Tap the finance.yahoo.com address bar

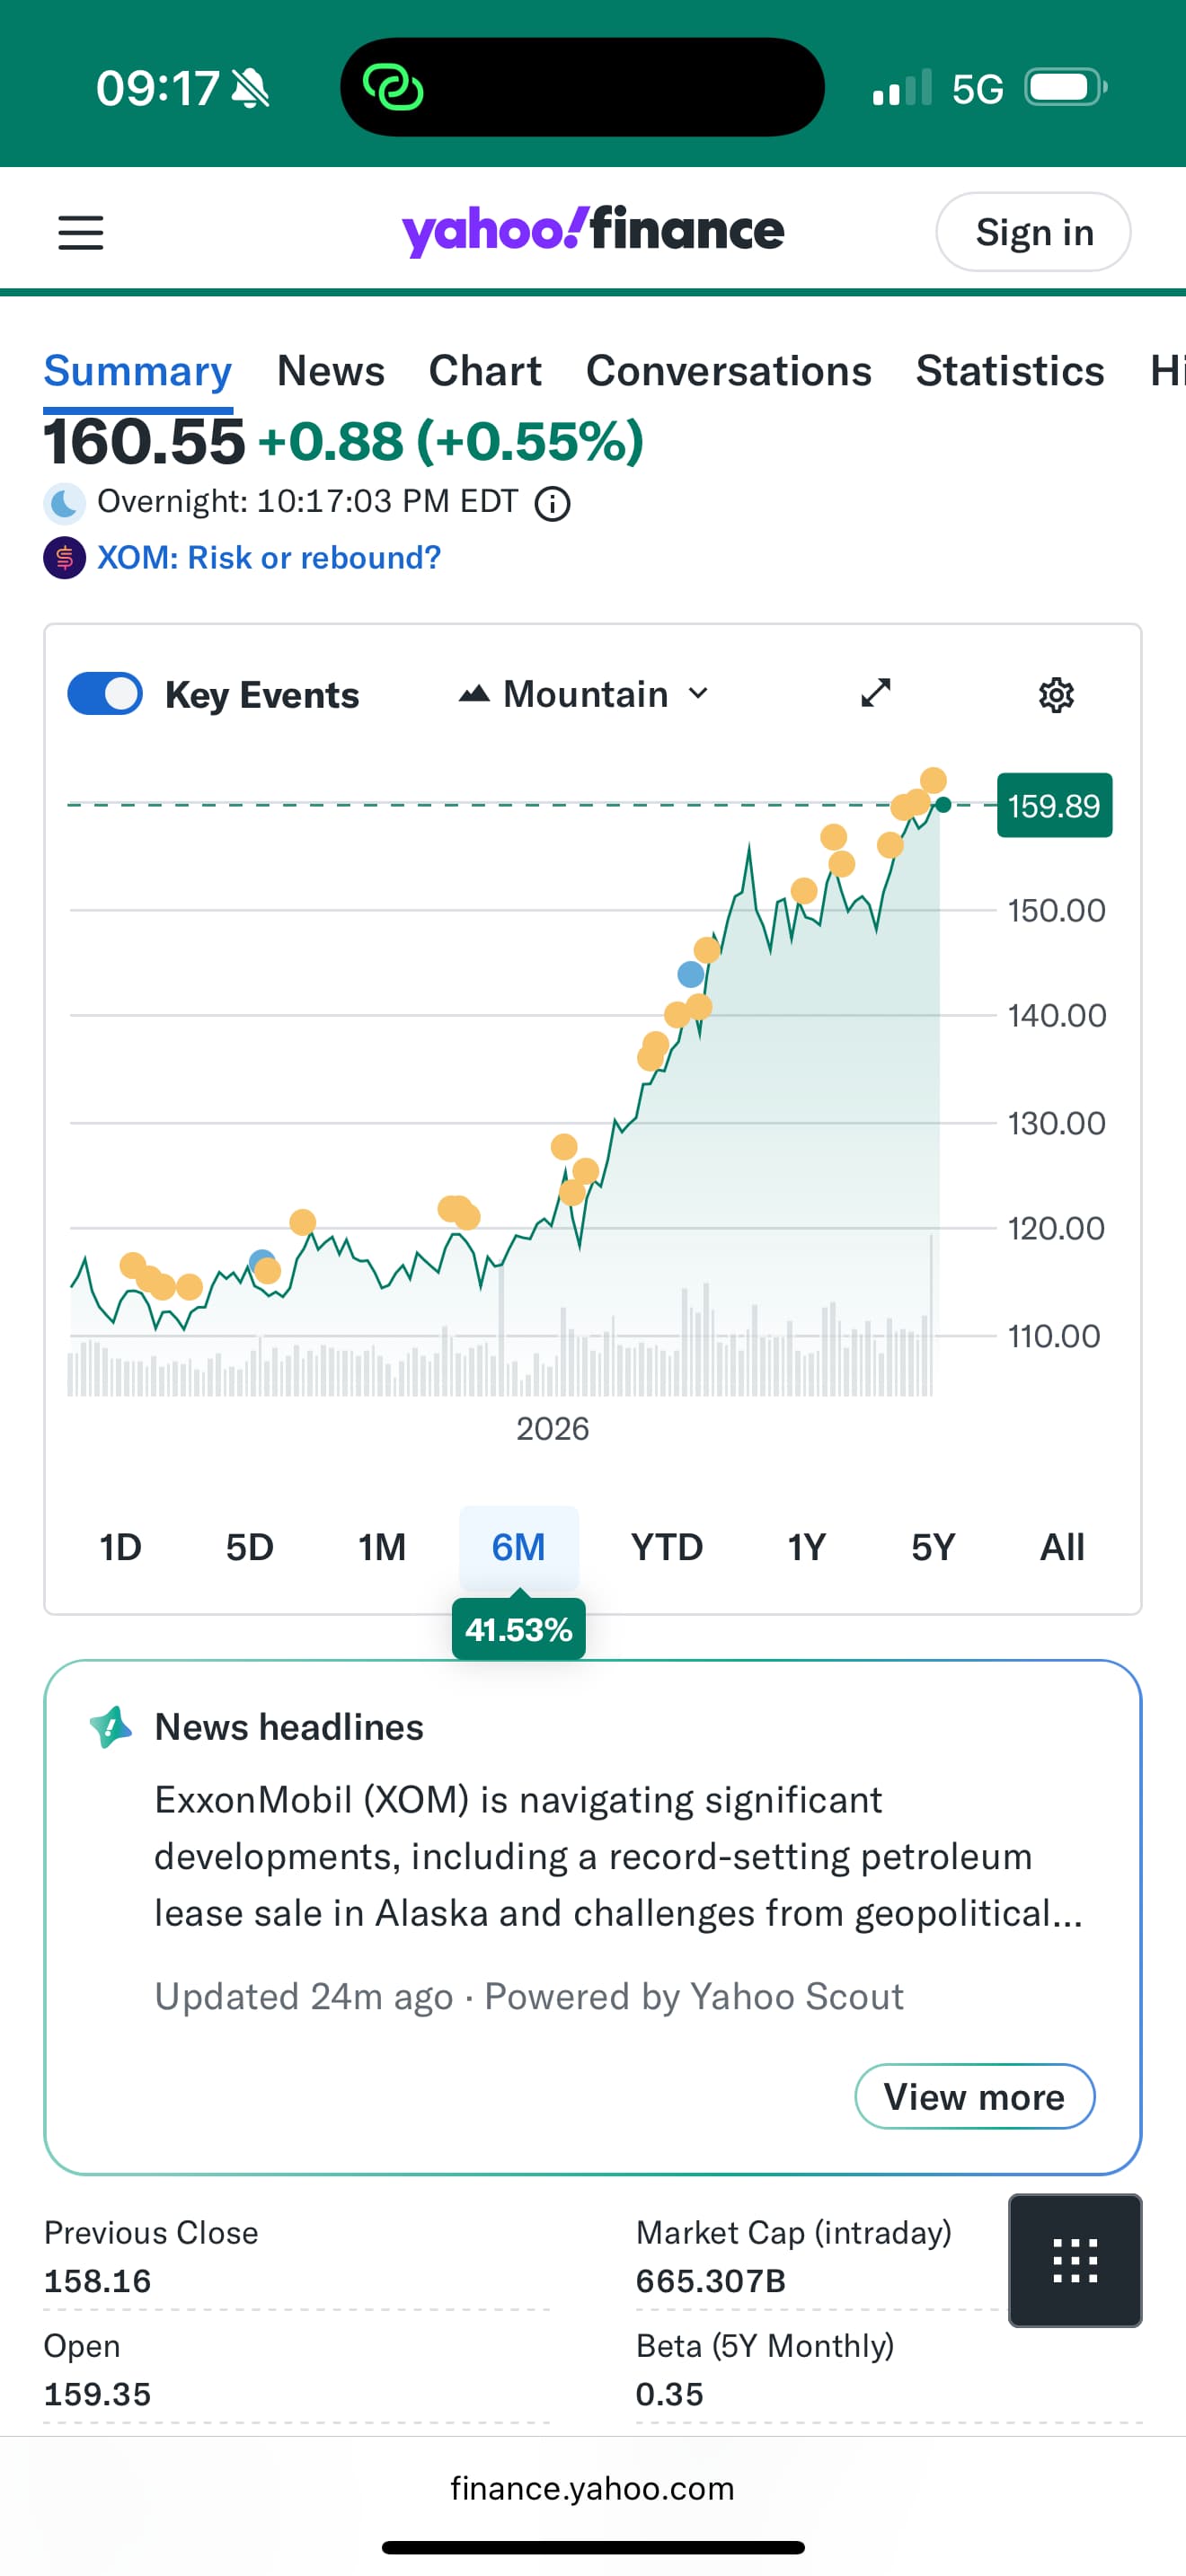pyautogui.click(x=592, y=2488)
